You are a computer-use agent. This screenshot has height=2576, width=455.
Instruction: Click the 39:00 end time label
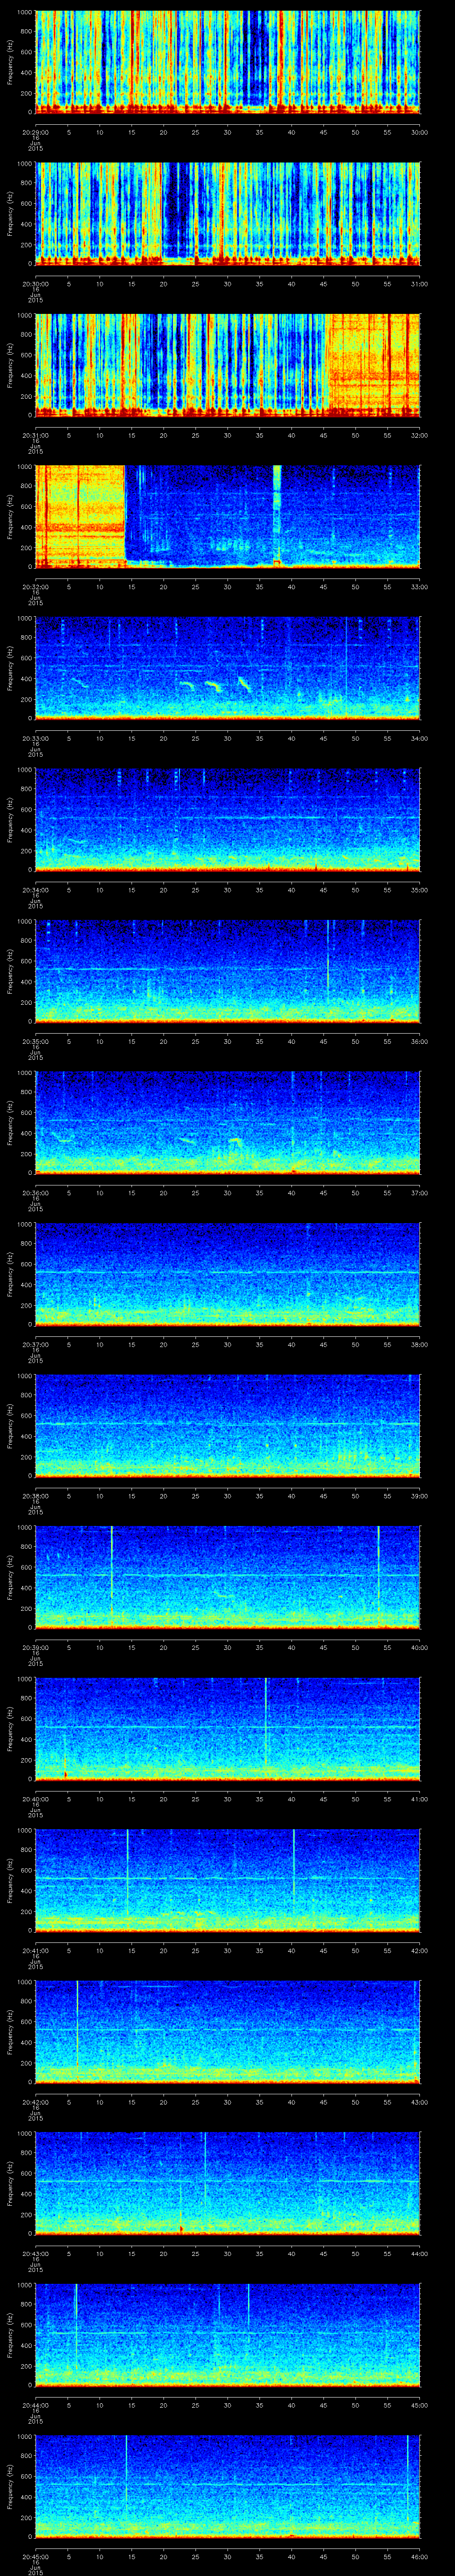coord(420,1495)
